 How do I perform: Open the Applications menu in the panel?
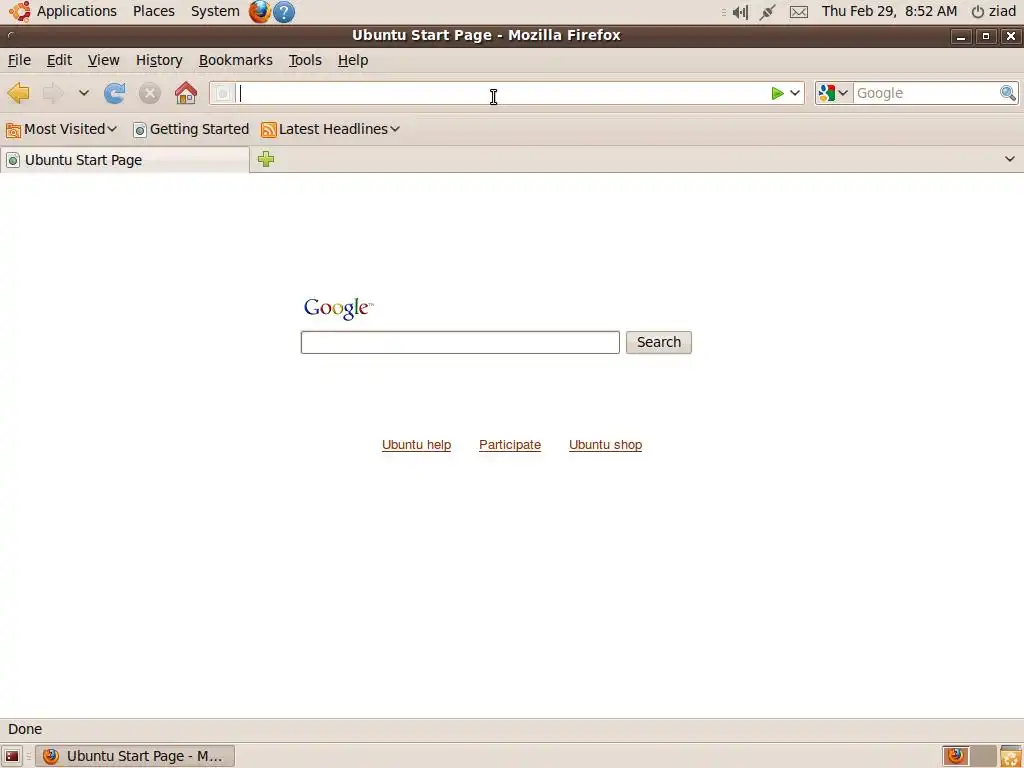coord(76,11)
